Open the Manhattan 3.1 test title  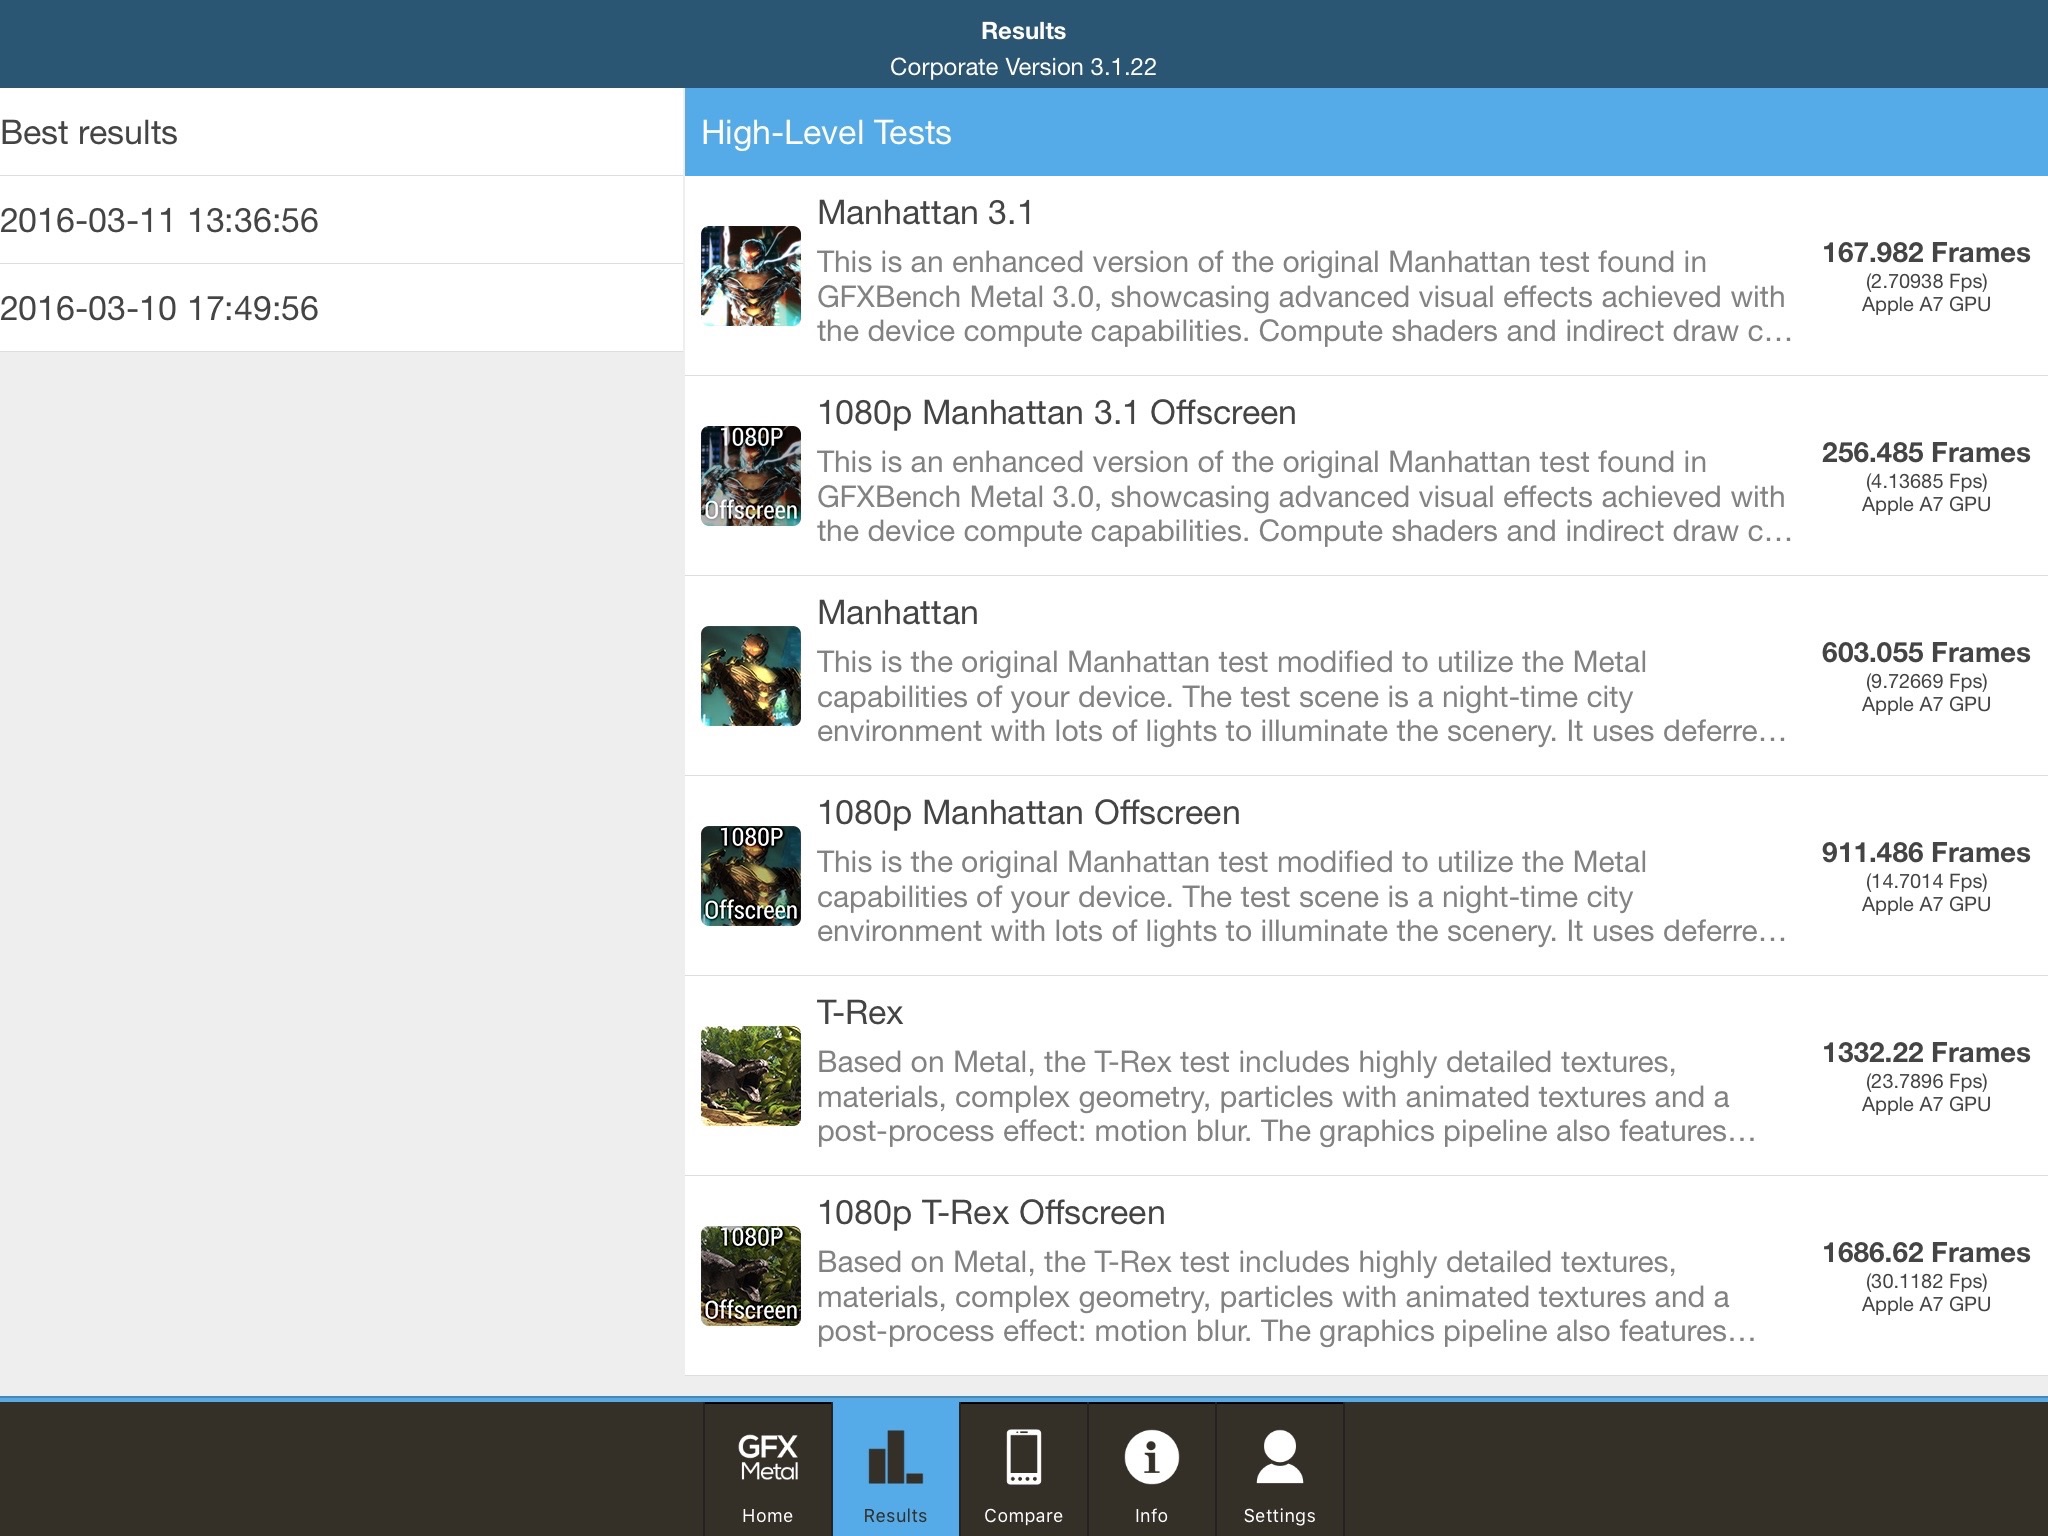coord(925,212)
